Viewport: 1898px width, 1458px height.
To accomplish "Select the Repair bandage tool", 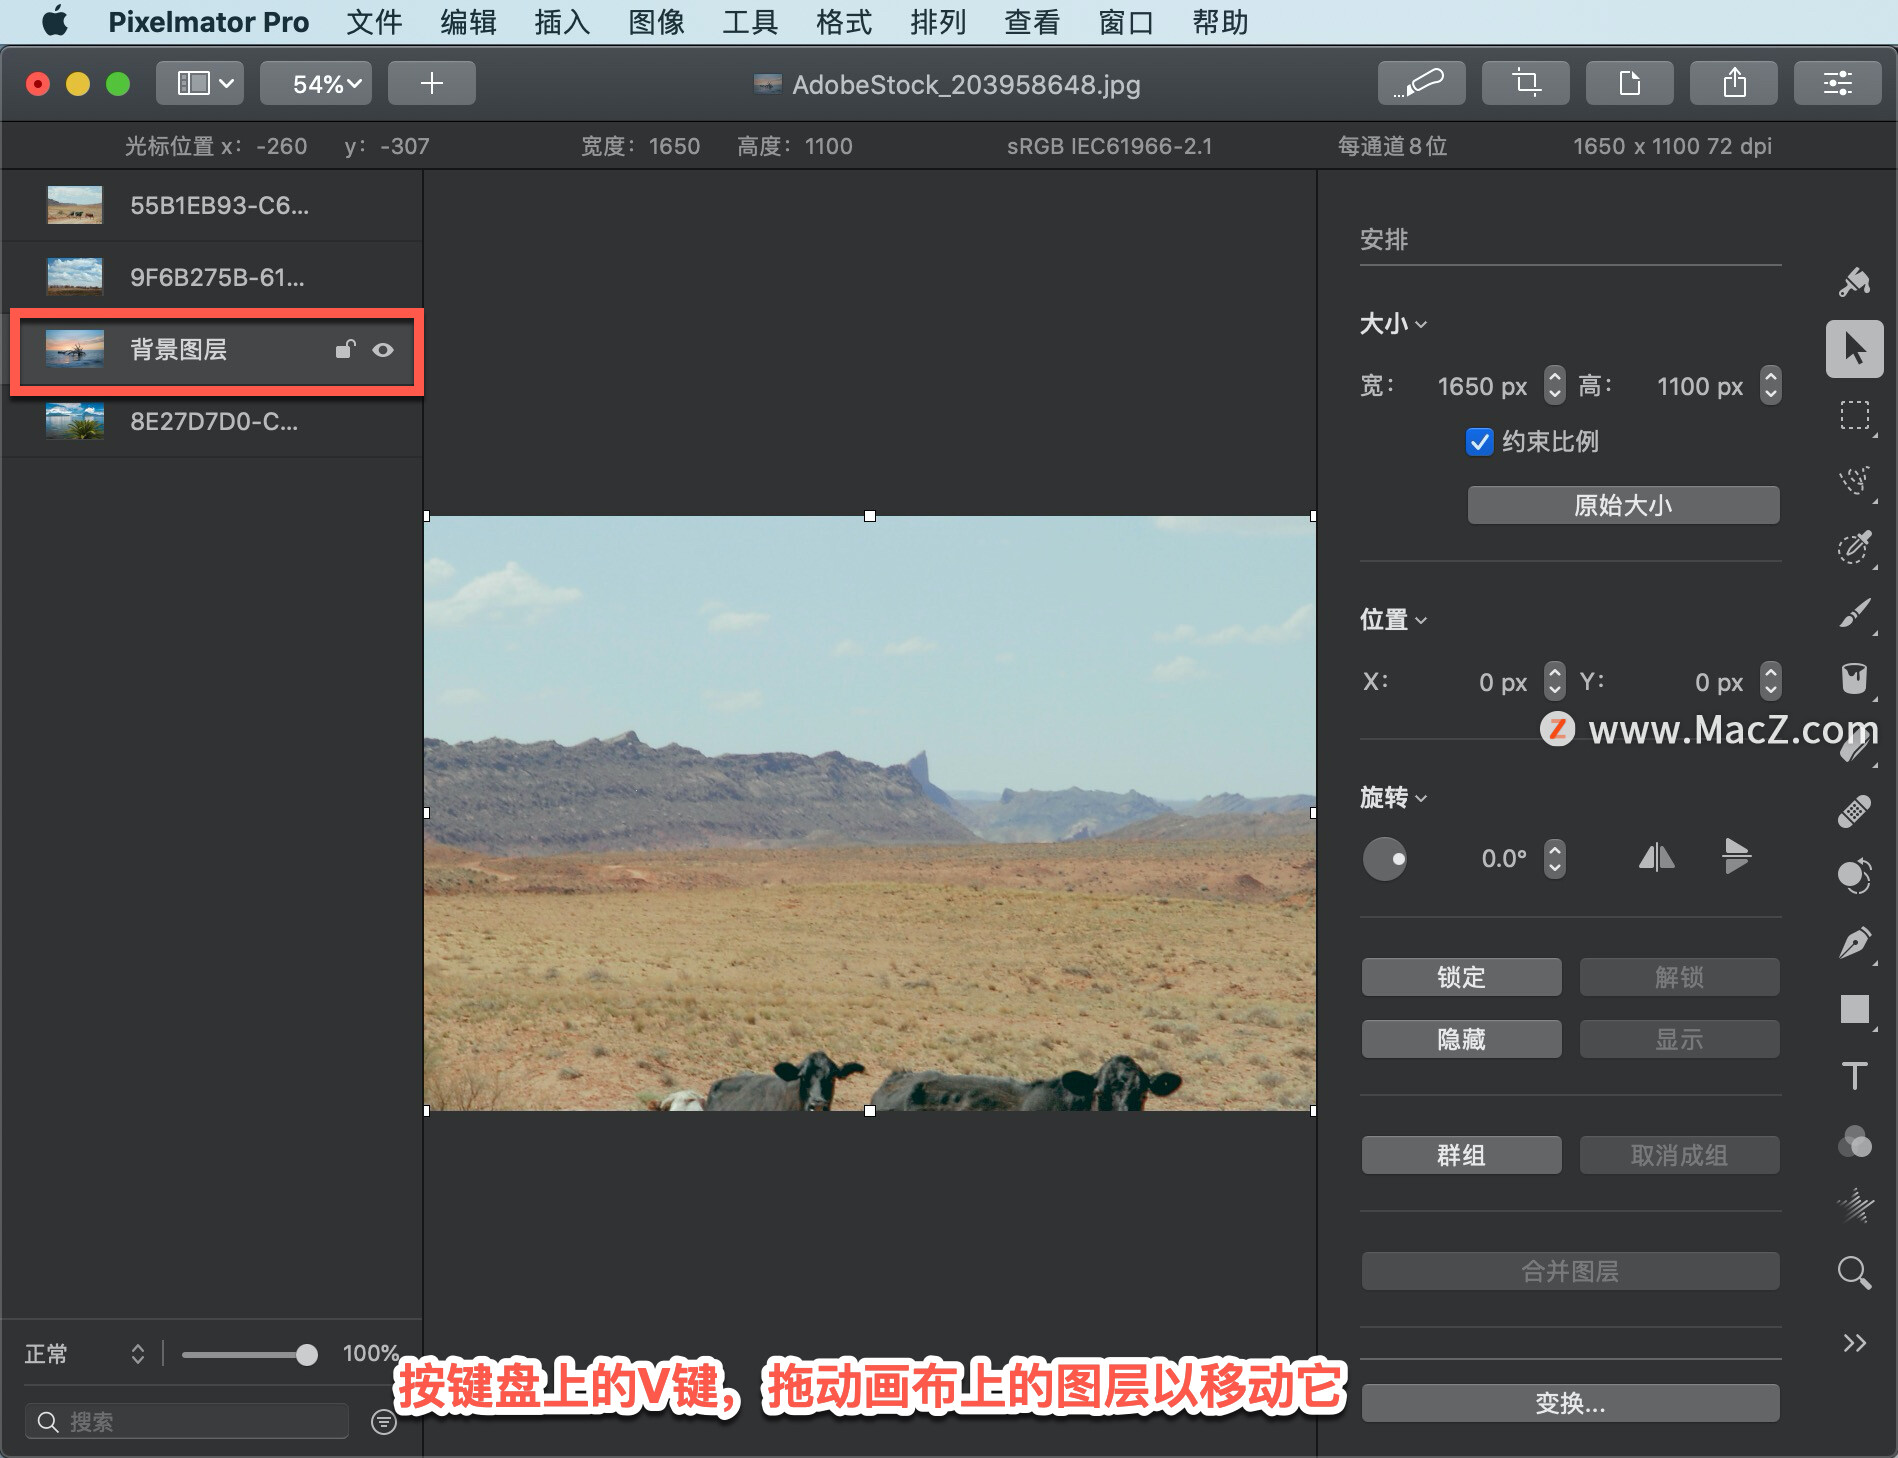I will (1854, 811).
